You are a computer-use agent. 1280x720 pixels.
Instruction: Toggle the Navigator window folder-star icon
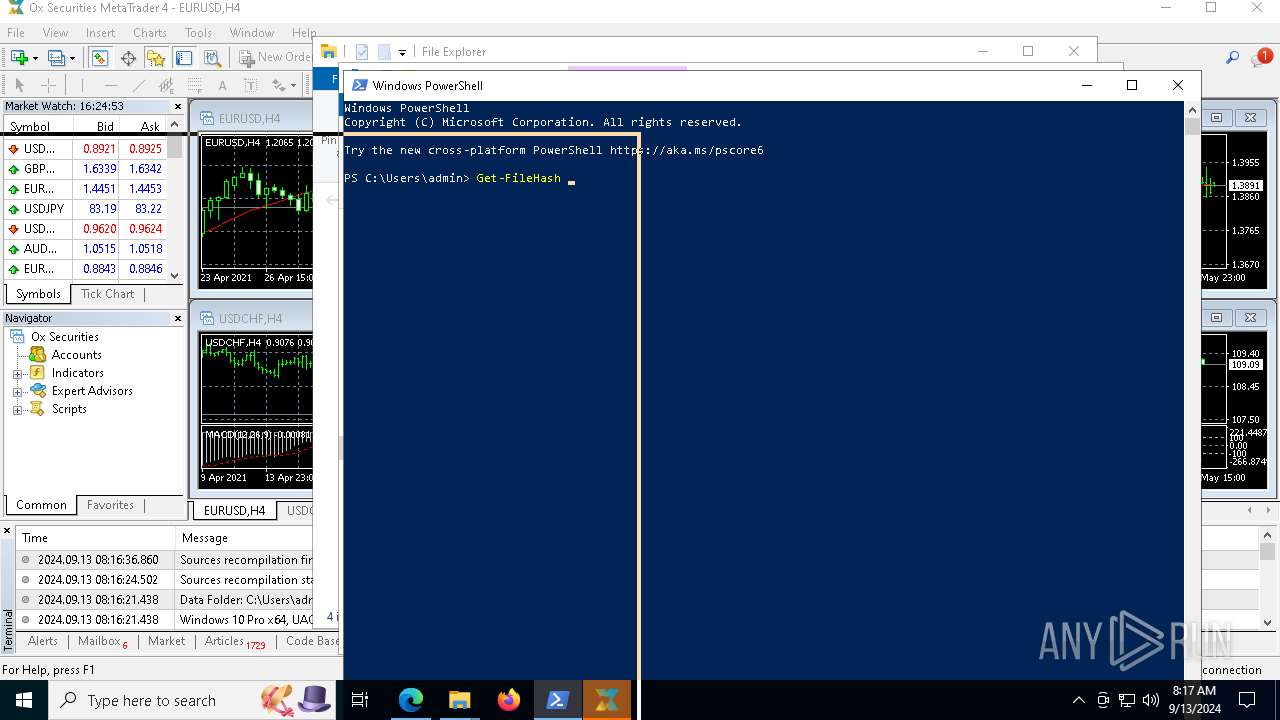[x=156, y=58]
